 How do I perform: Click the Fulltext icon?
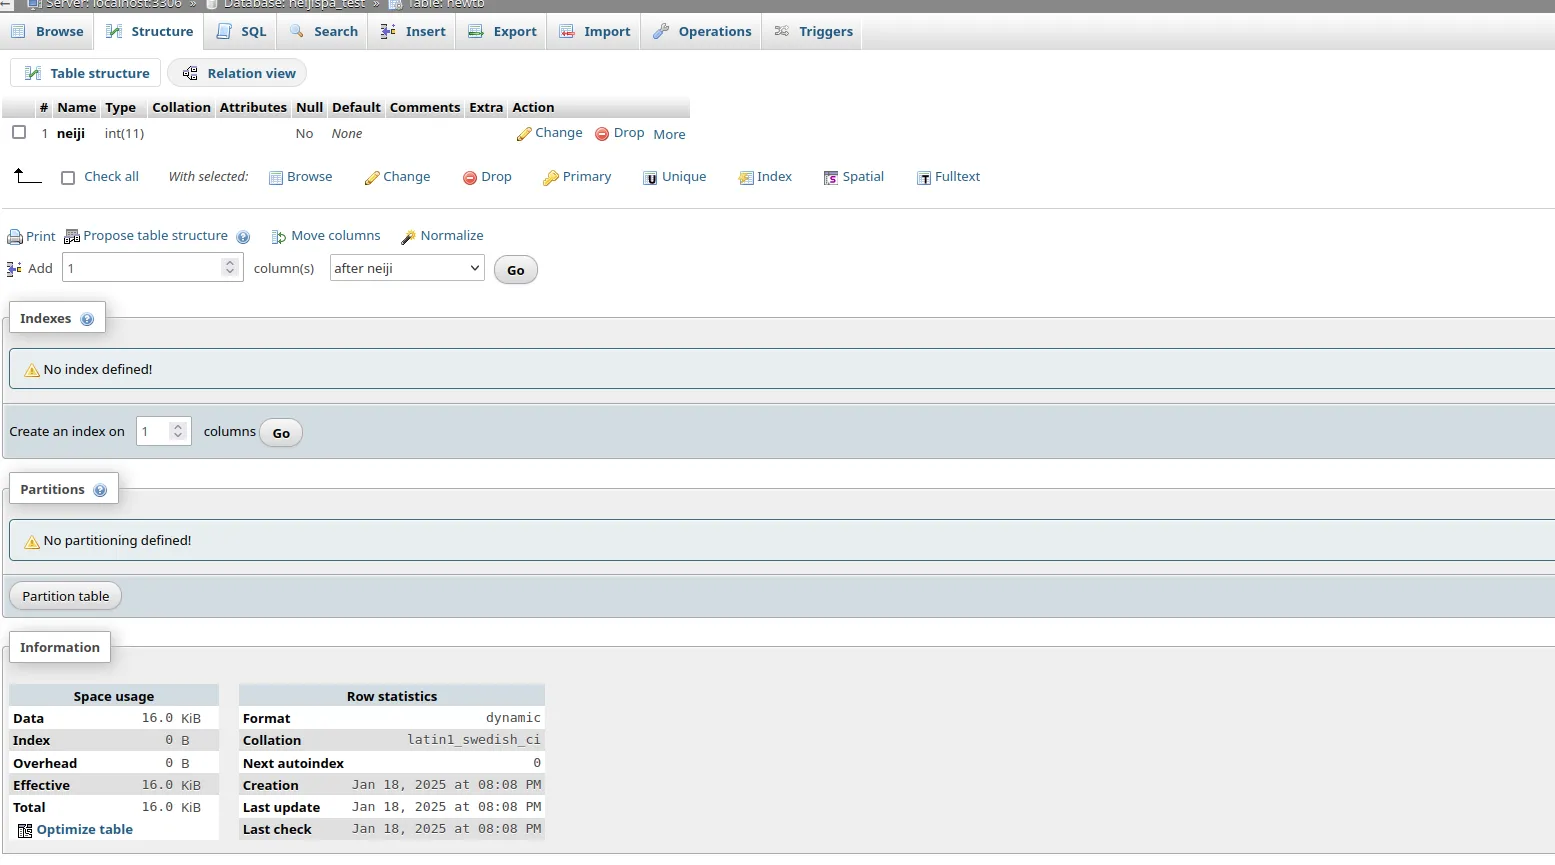(924, 178)
